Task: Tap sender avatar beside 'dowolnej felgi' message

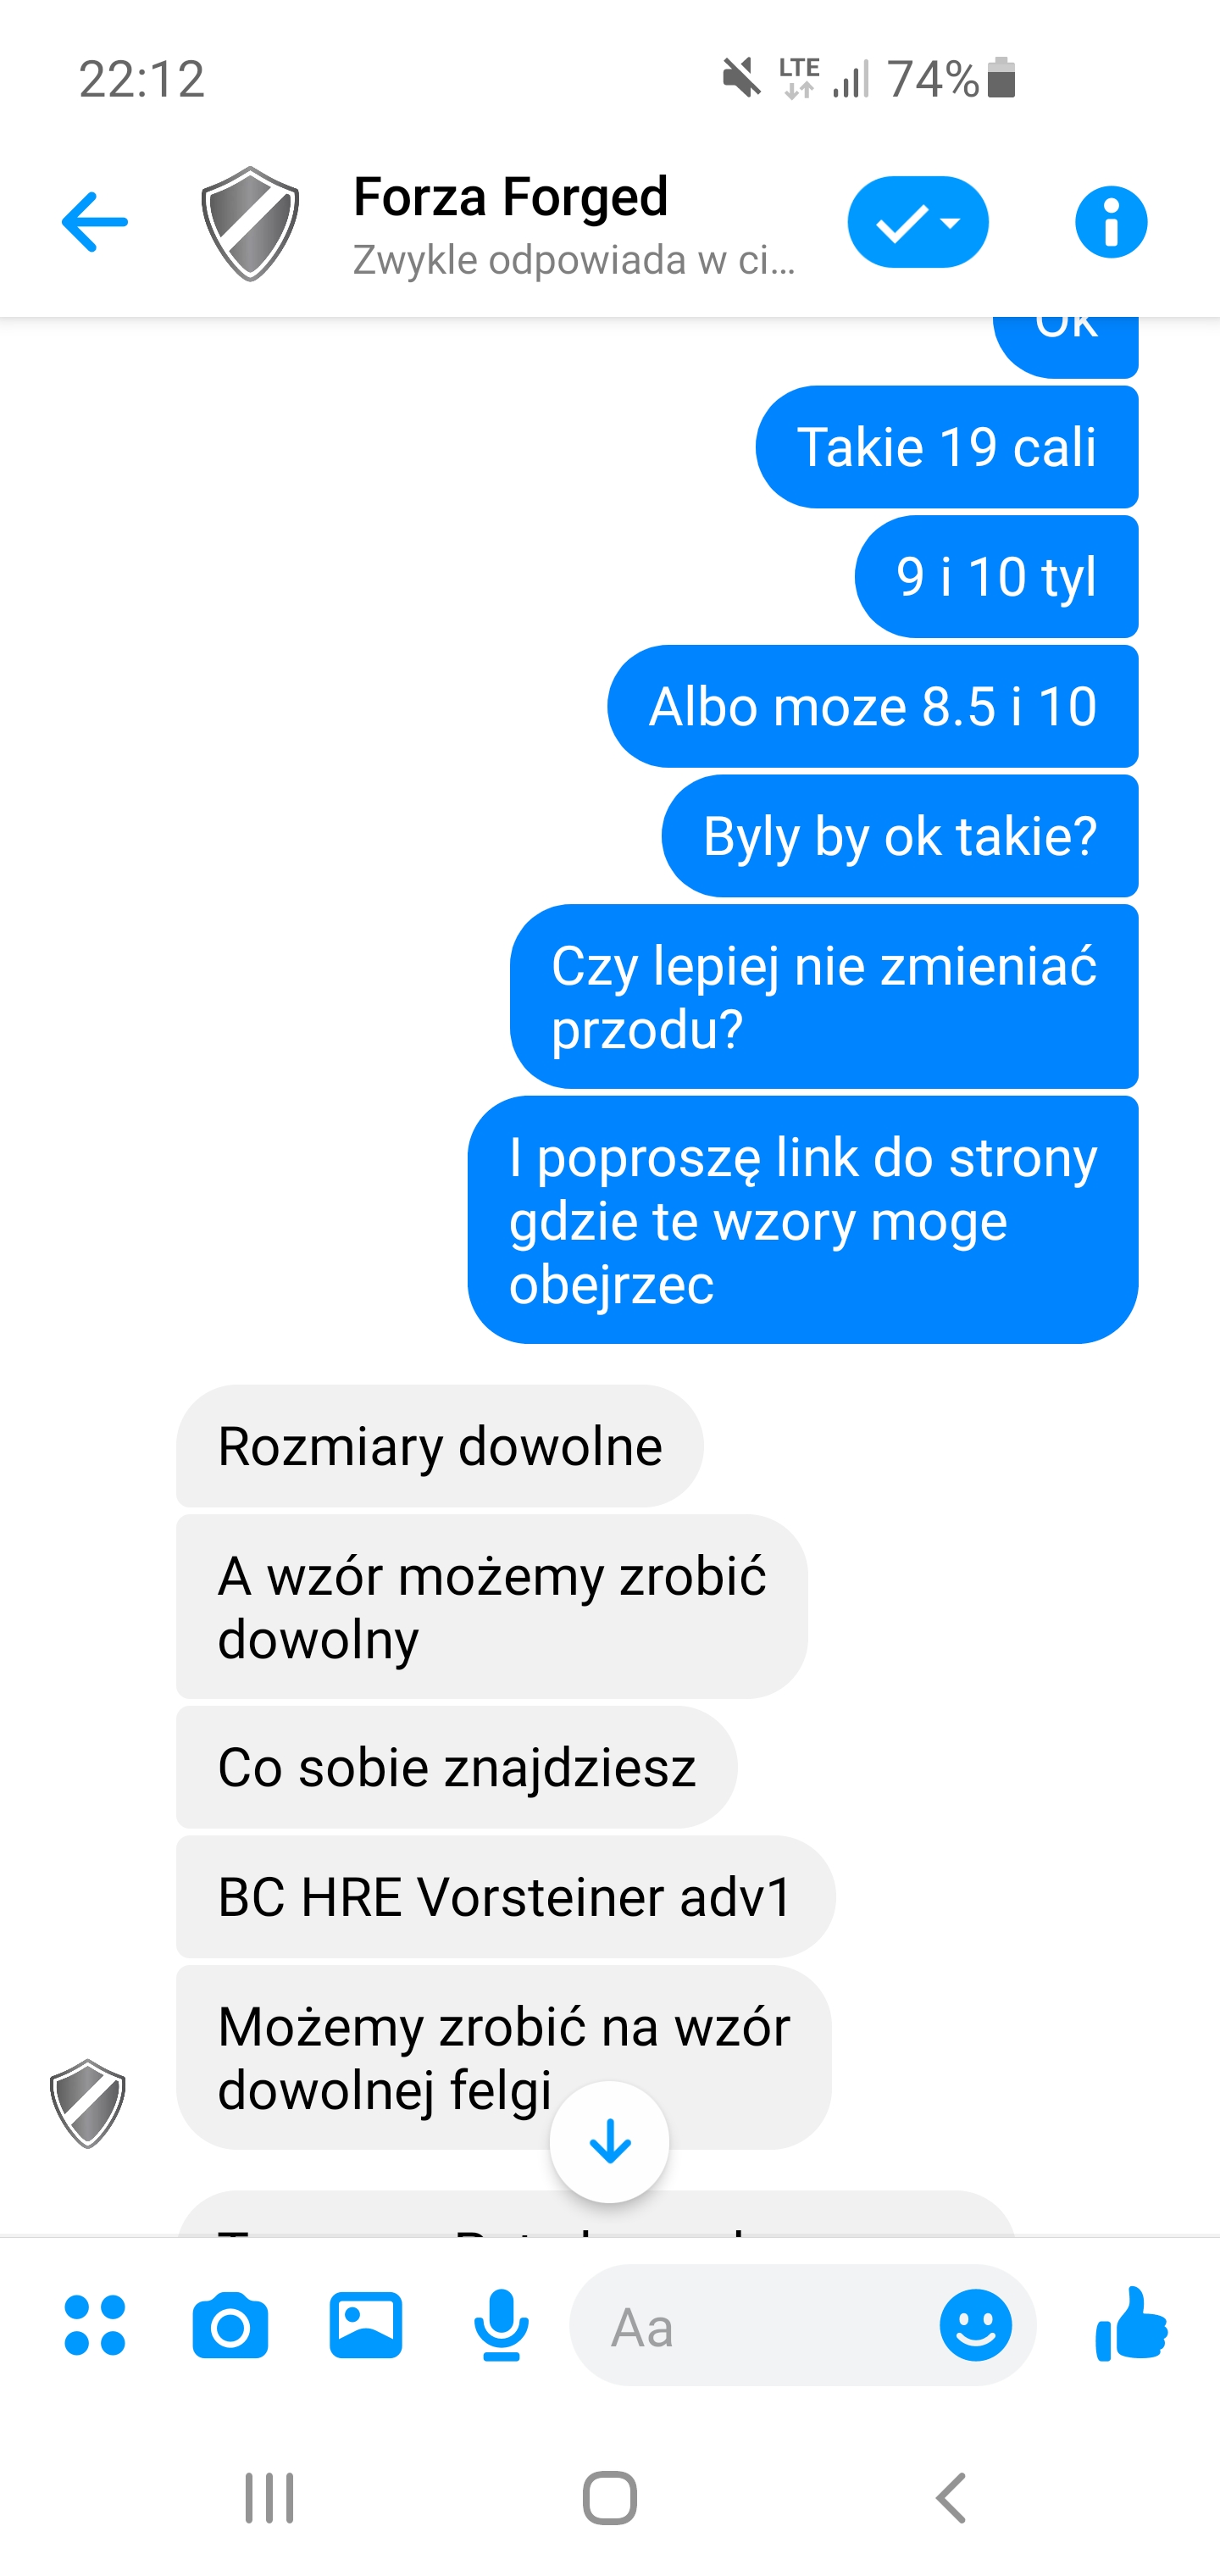Action: [x=88, y=2102]
